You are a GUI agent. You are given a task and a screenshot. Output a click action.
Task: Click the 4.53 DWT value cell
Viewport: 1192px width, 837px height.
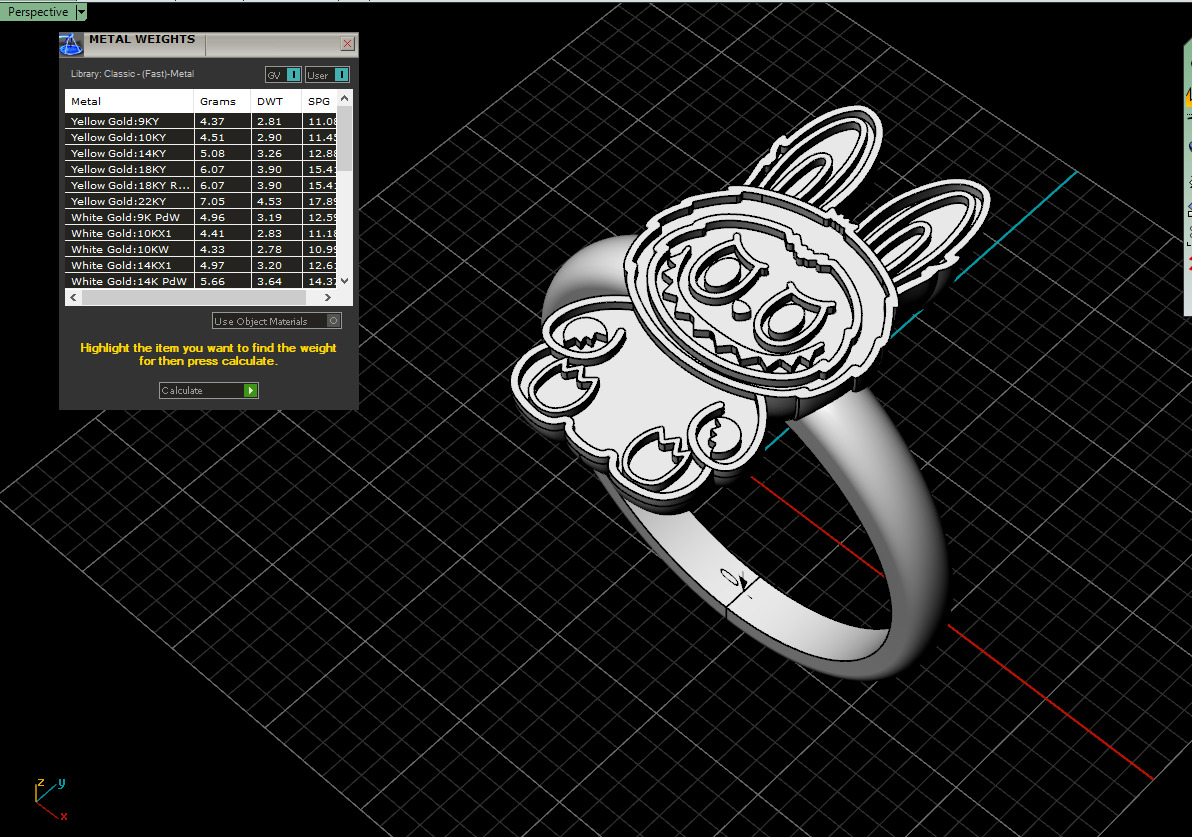coord(276,201)
